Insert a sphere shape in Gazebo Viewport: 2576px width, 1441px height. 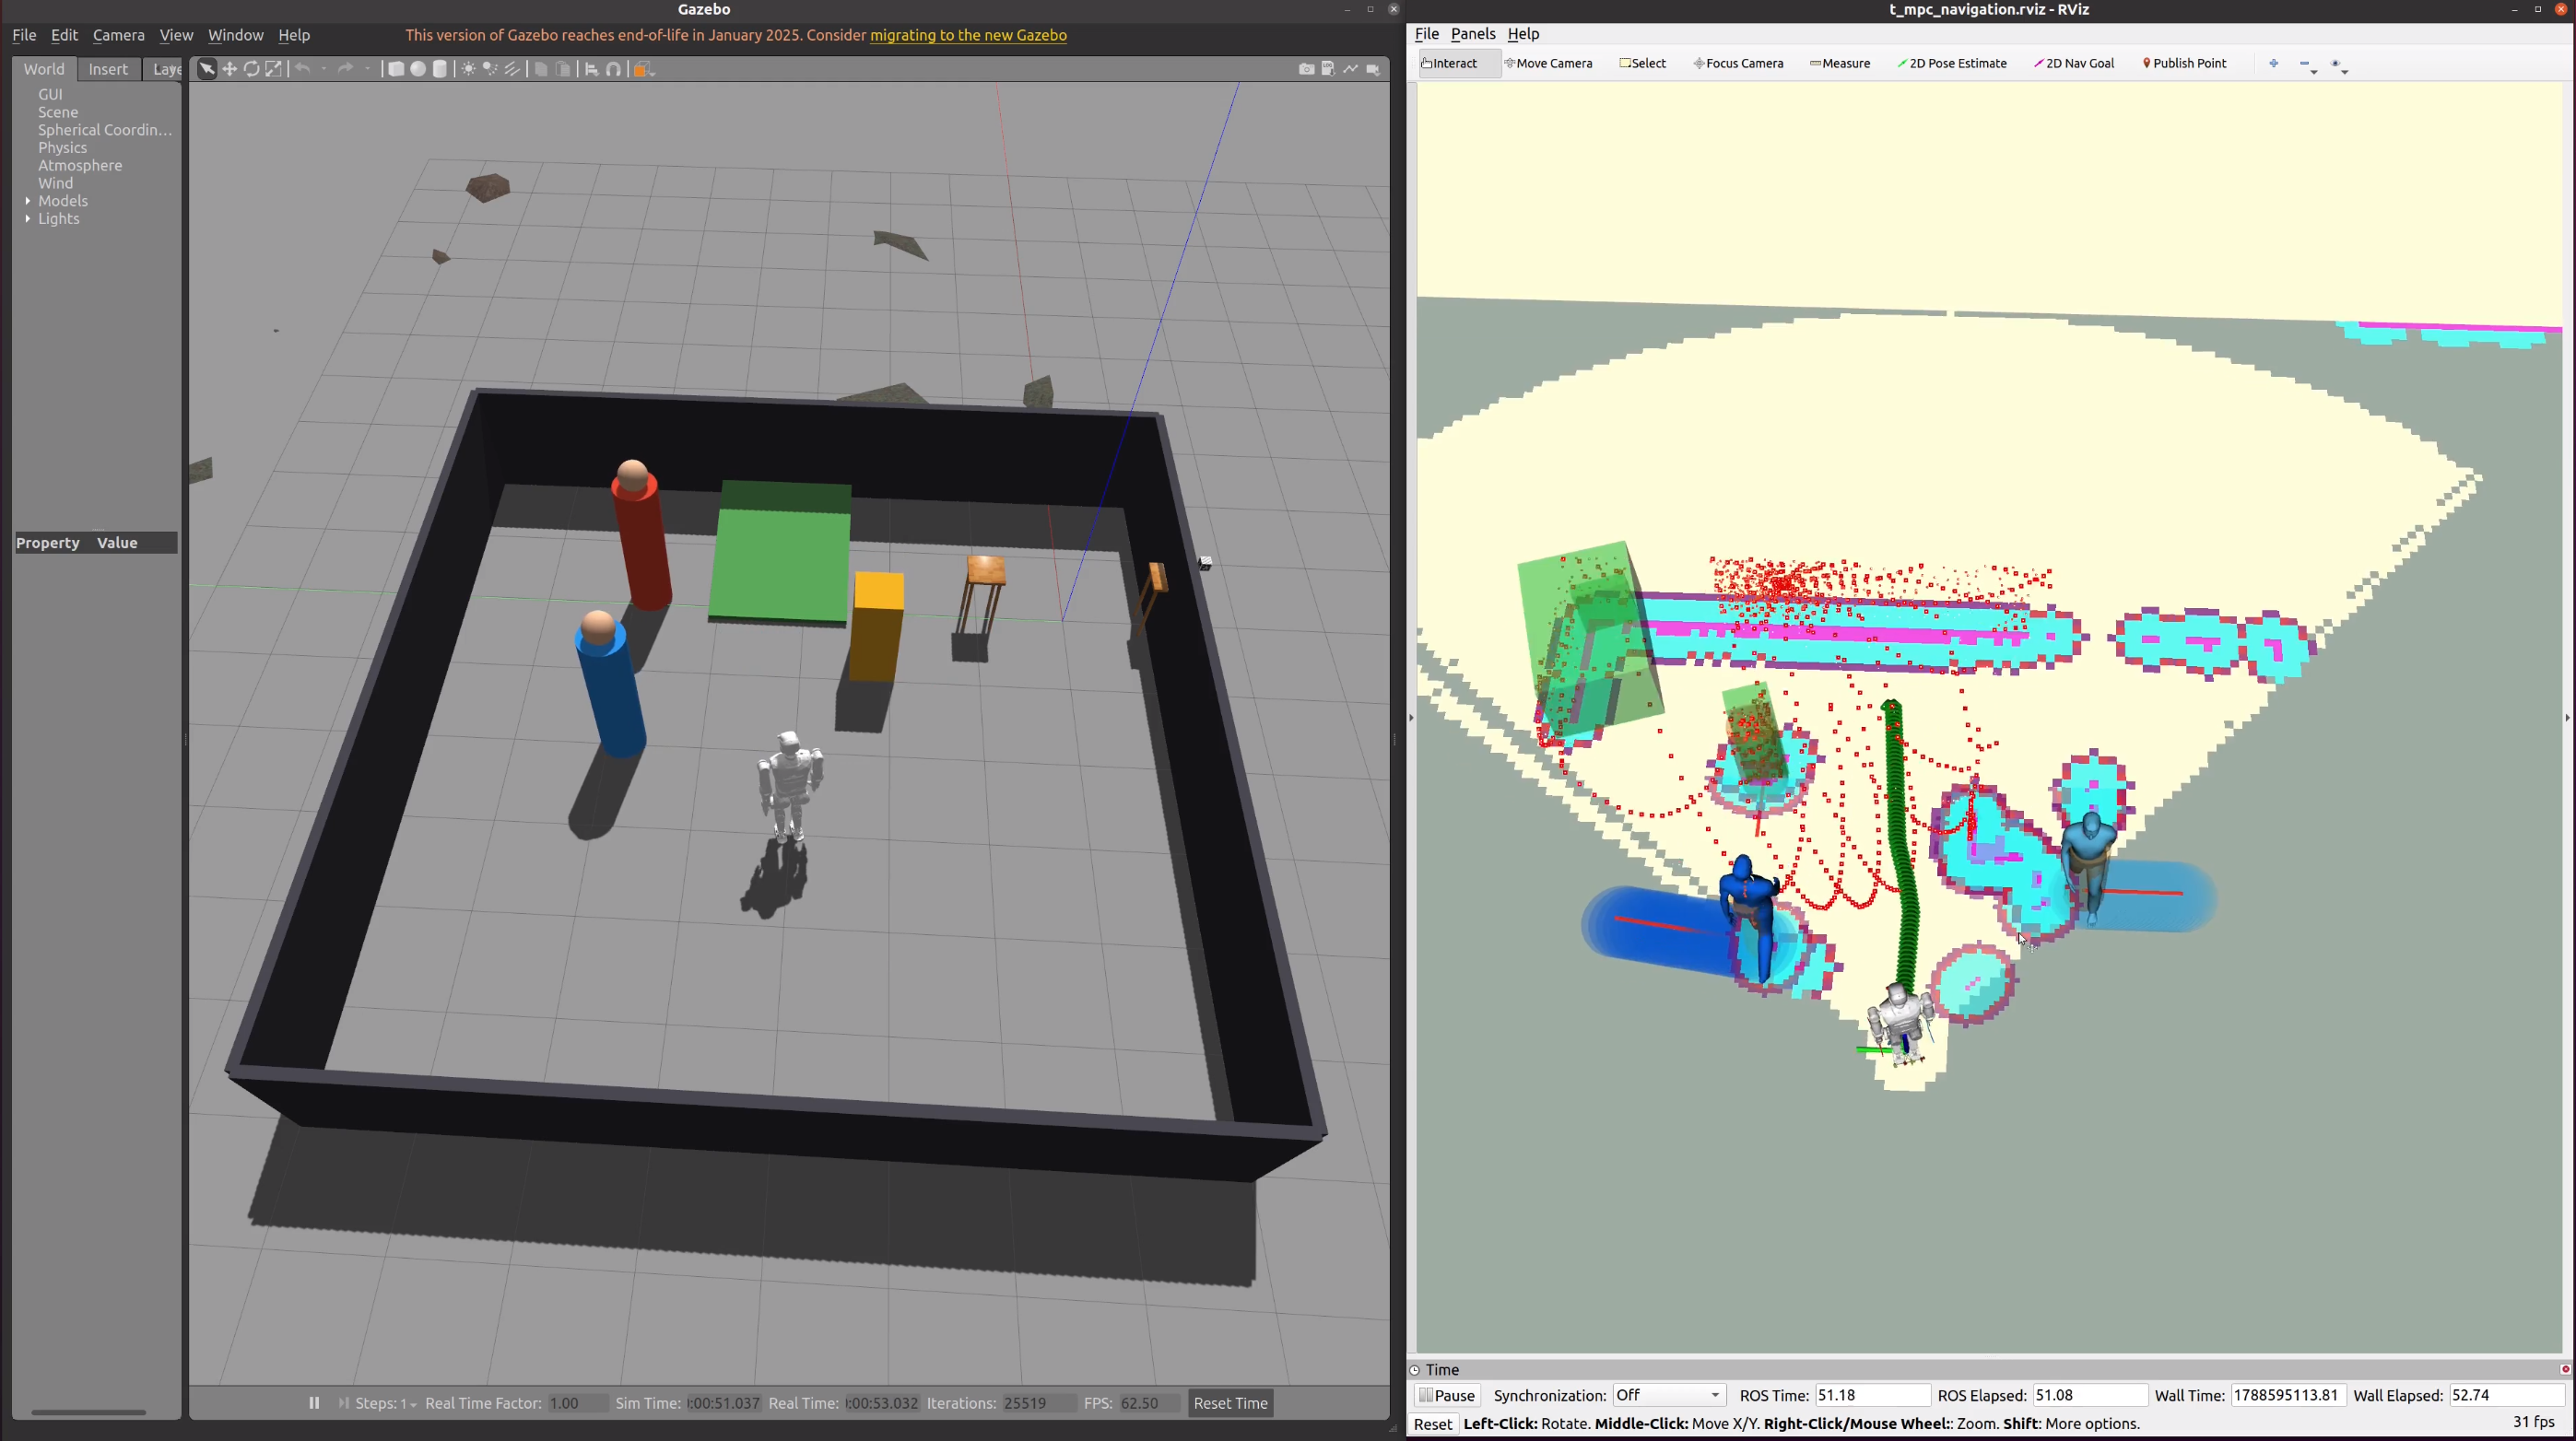coord(418,69)
